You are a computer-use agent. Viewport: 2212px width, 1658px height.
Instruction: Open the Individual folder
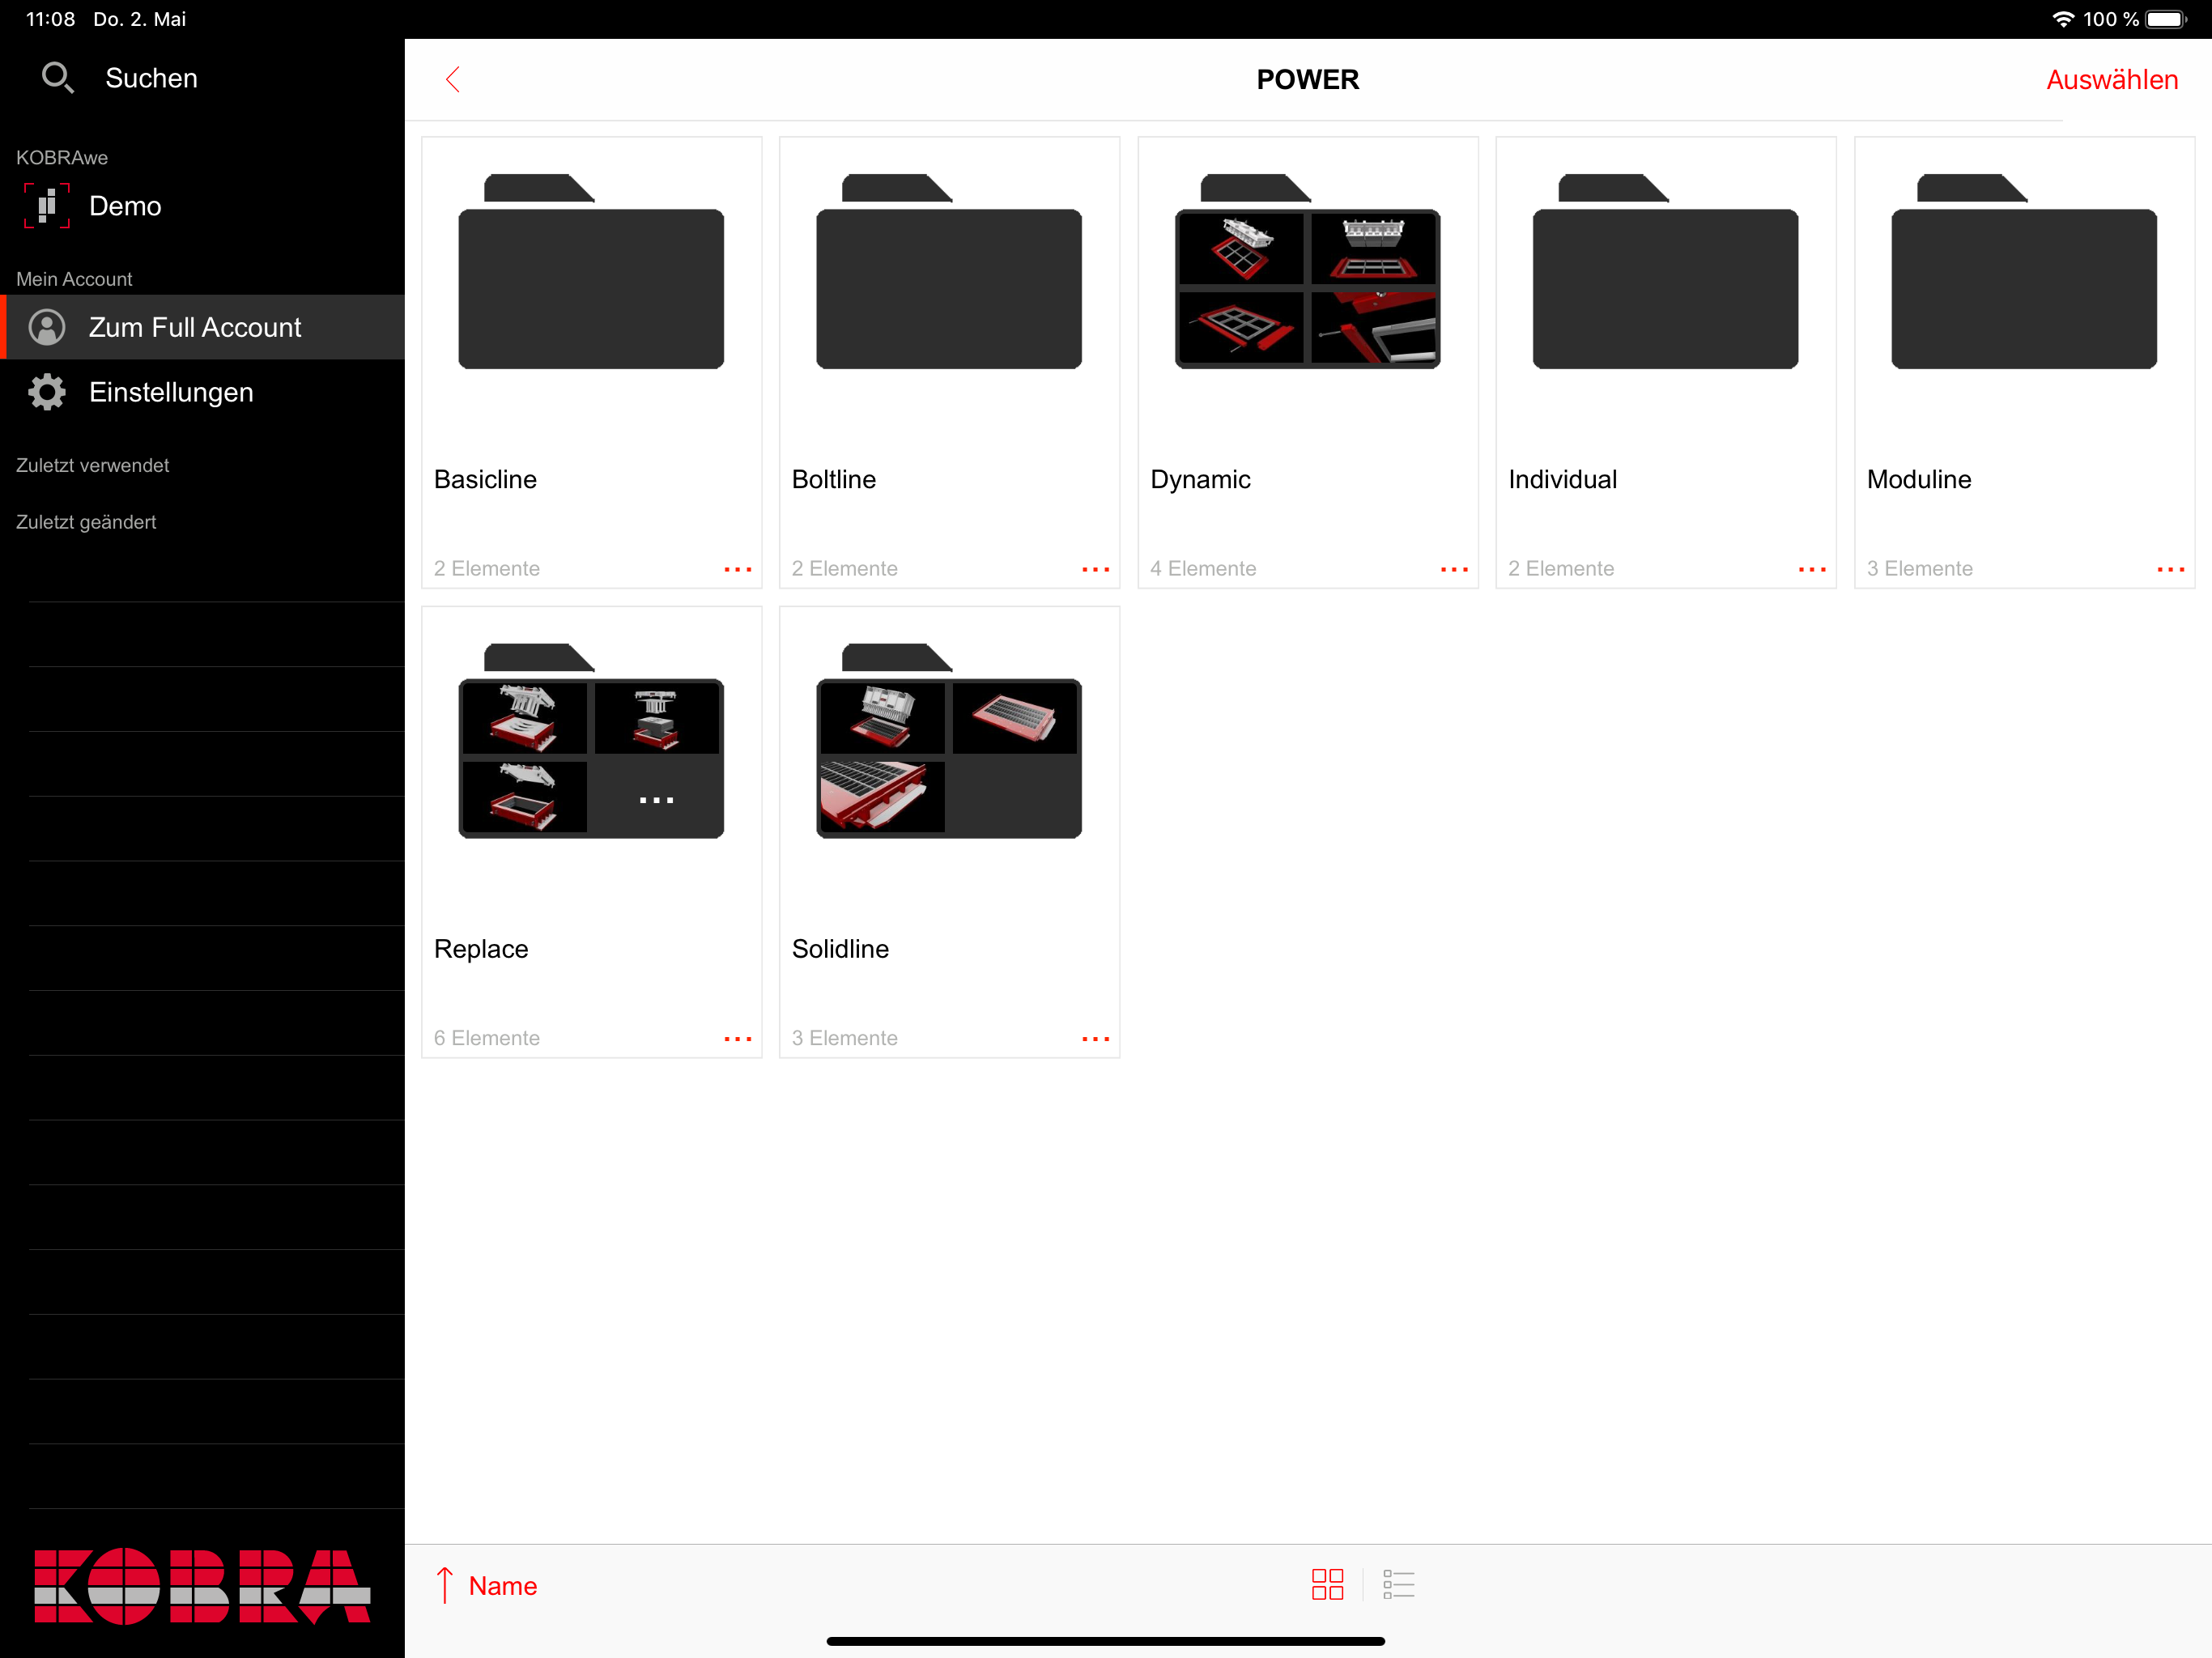1666,362
